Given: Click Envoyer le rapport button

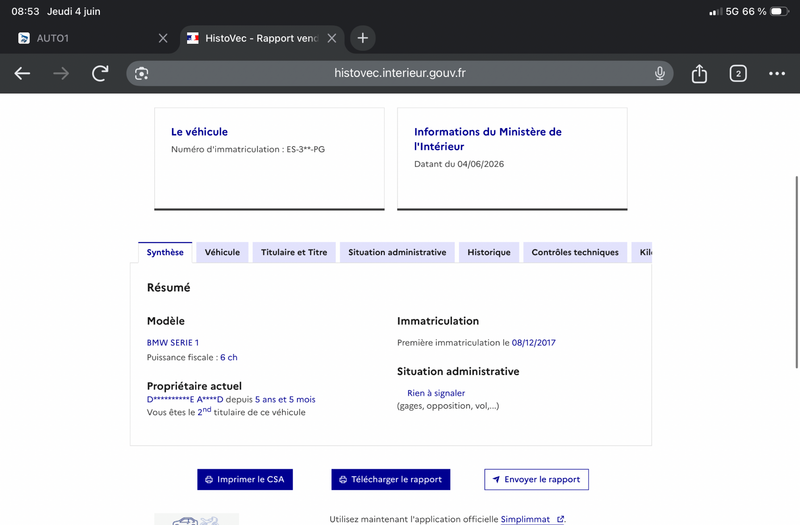Looking at the screenshot, I should pyautogui.click(x=536, y=480).
